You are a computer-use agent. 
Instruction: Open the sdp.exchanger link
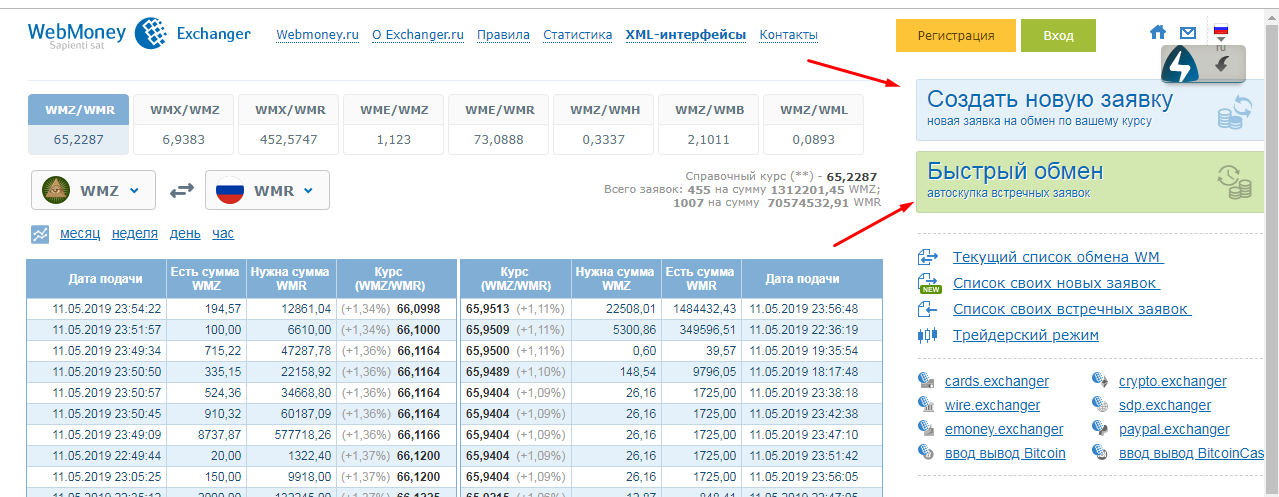(x=1165, y=405)
